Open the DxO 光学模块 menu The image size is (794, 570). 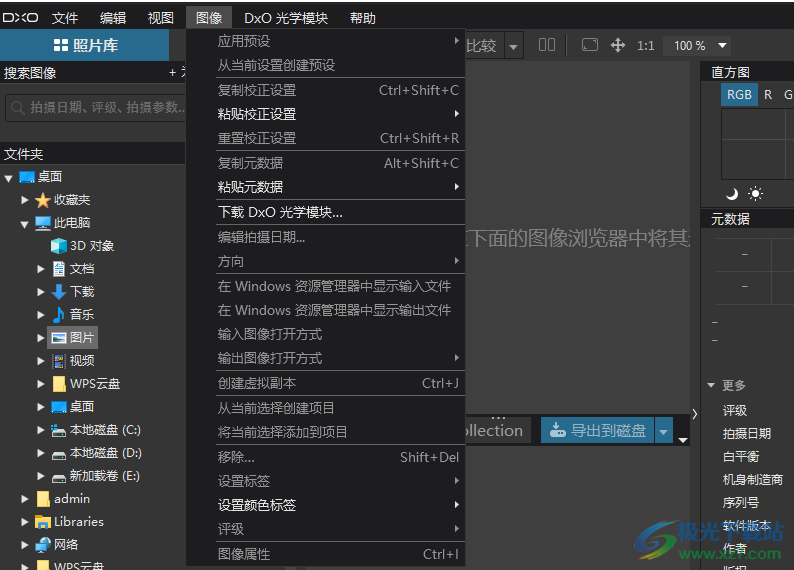(x=286, y=18)
